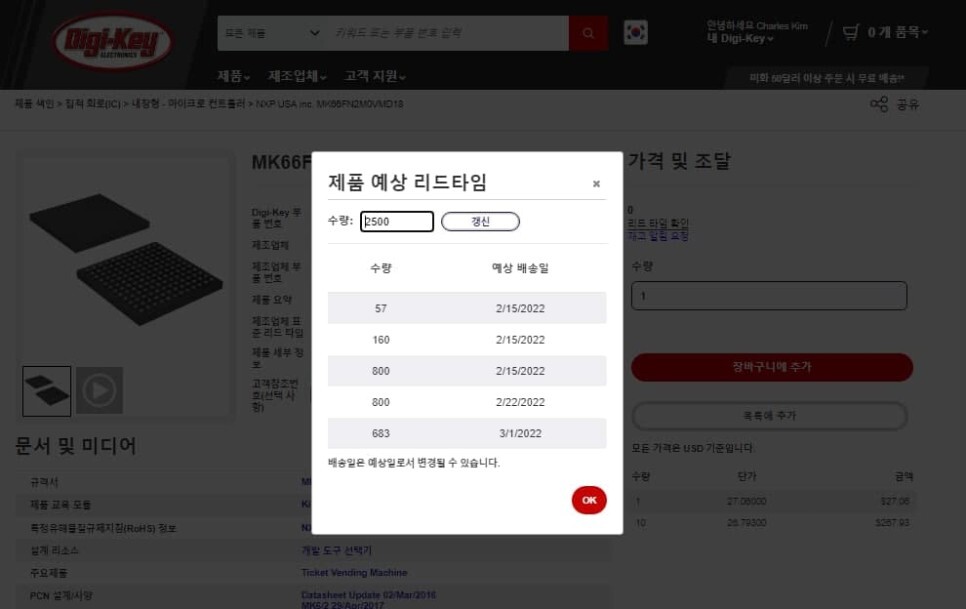This screenshot has width=966, height=609.
Task: Click the 공유 share label
Action: (x=907, y=104)
